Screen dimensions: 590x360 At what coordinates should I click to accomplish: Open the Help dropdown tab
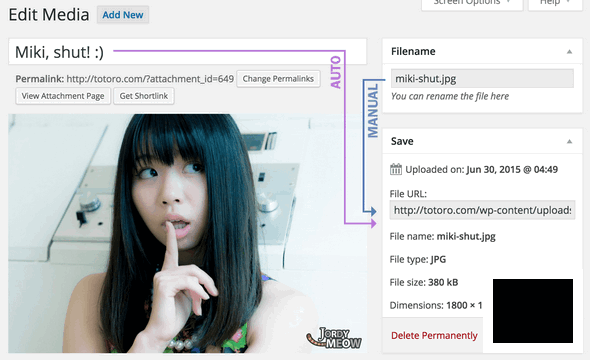[555, 4]
